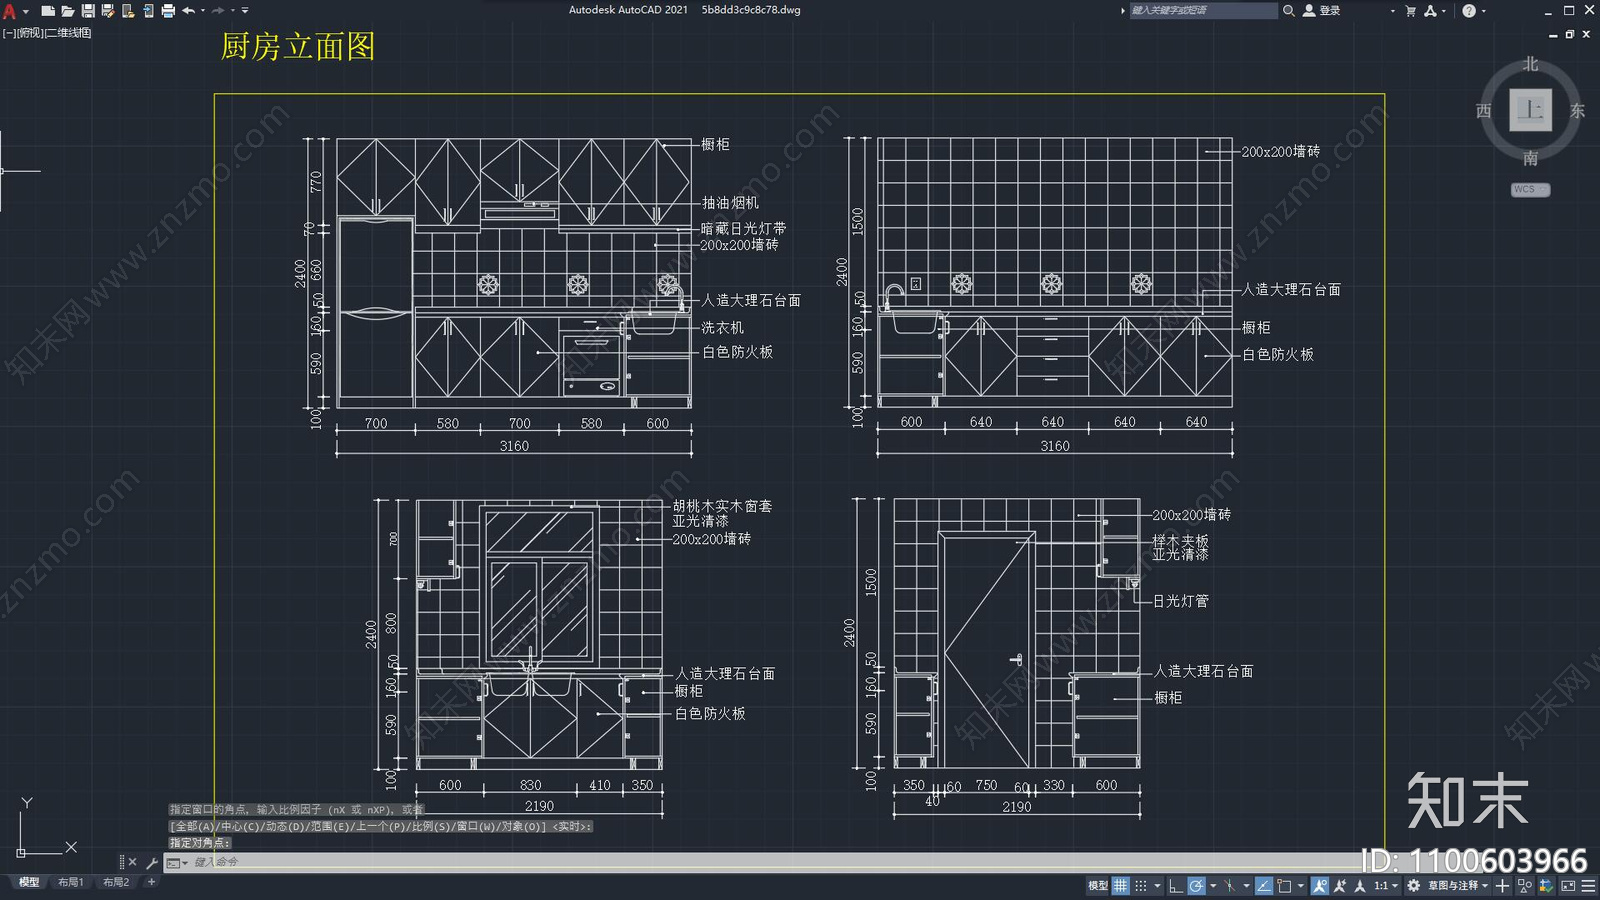Click the customization hamburger icon in status bar
Image resolution: width=1600 pixels, height=900 pixels.
[1588, 885]
